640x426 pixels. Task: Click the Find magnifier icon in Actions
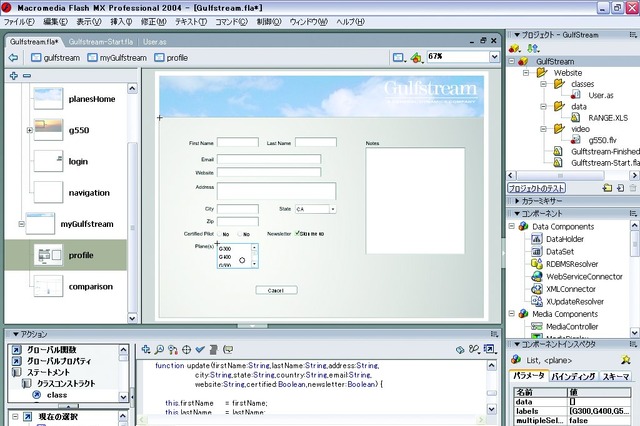159,349
